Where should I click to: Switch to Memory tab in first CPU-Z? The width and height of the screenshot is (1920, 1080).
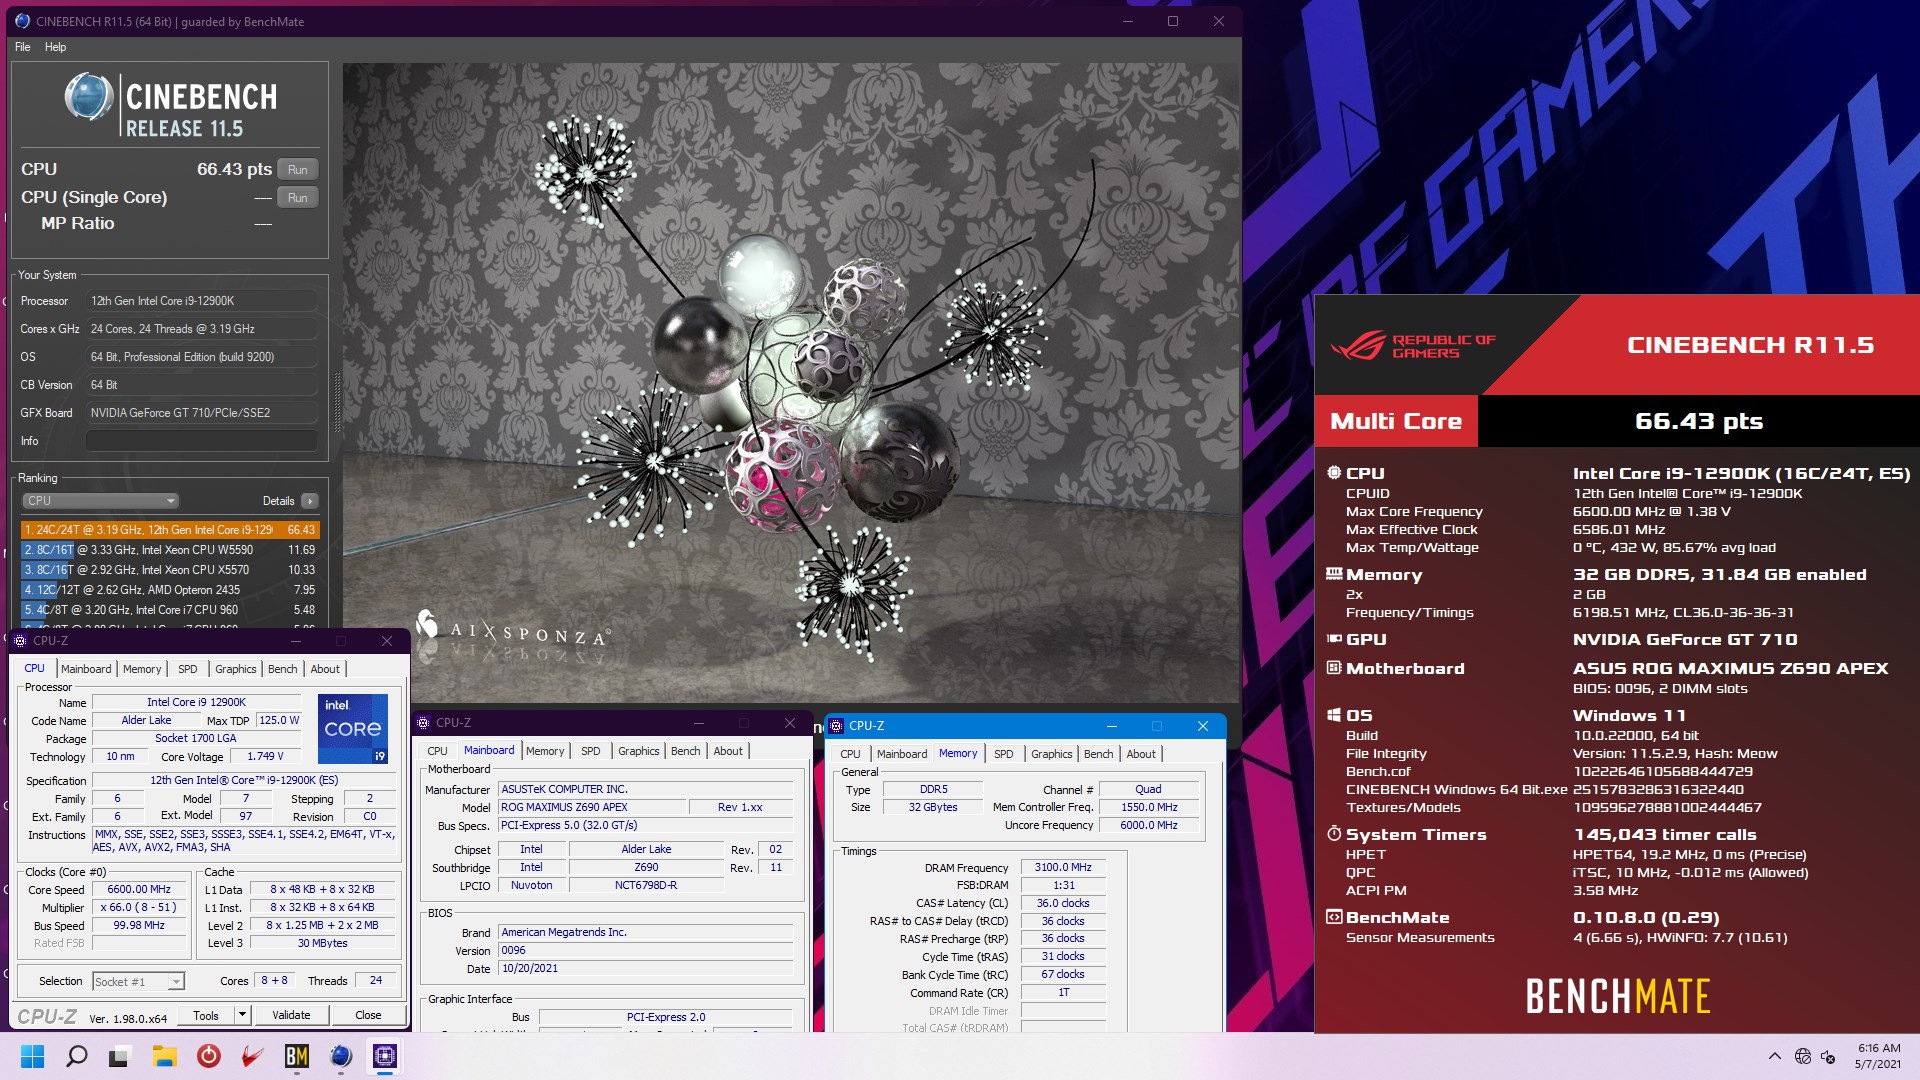tap(142, 669)
